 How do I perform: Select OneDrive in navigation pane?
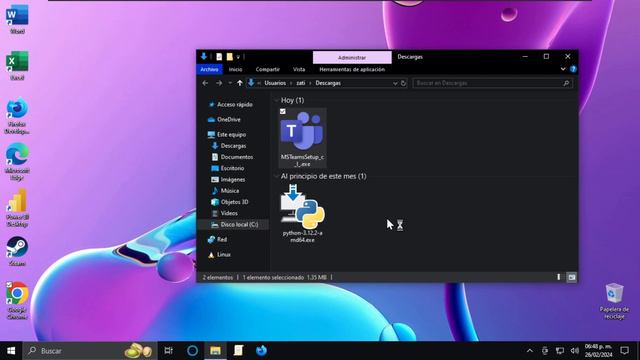(x=224, y=120)
